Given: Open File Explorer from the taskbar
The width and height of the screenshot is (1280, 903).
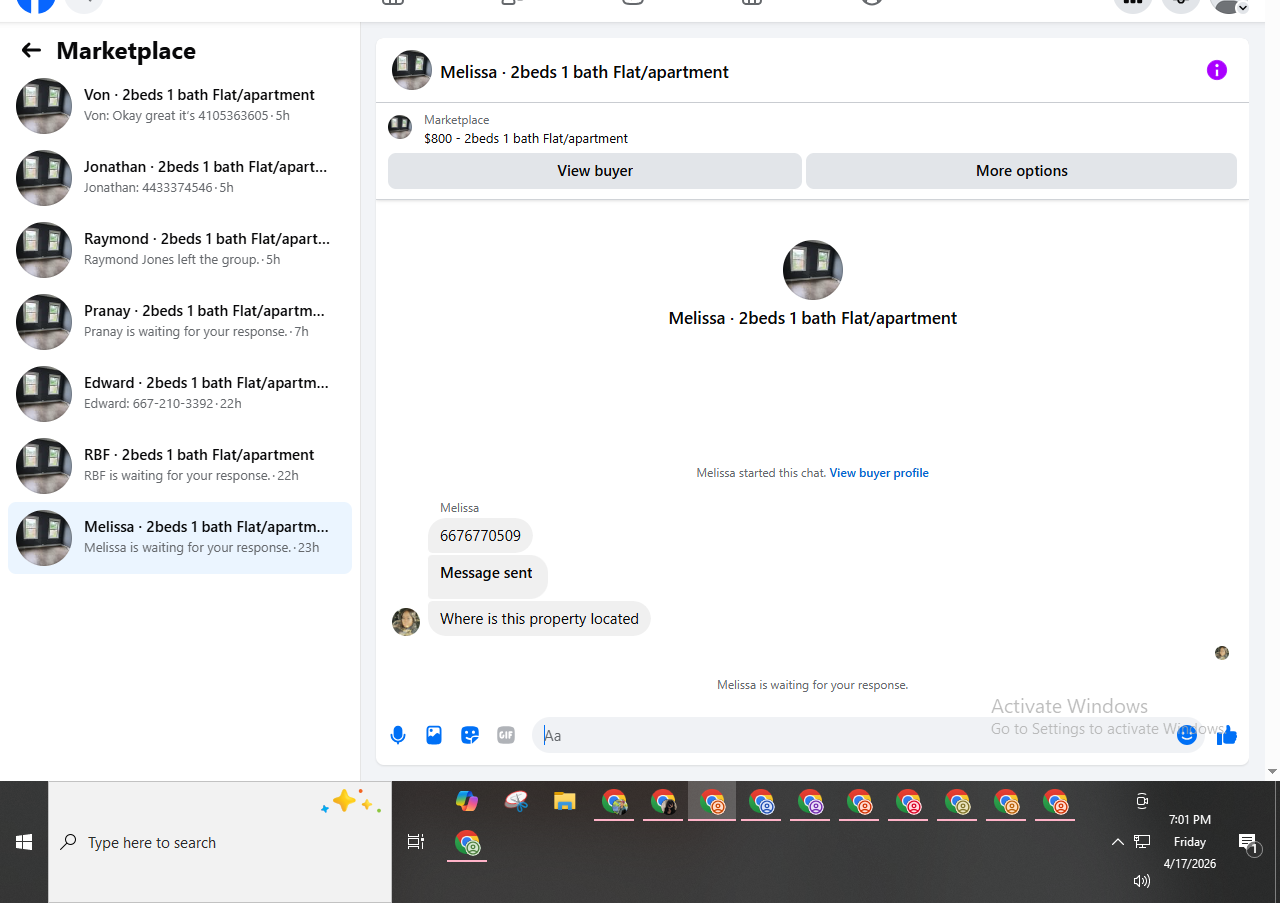Looking at the screenshot, I should click(565, 801).
